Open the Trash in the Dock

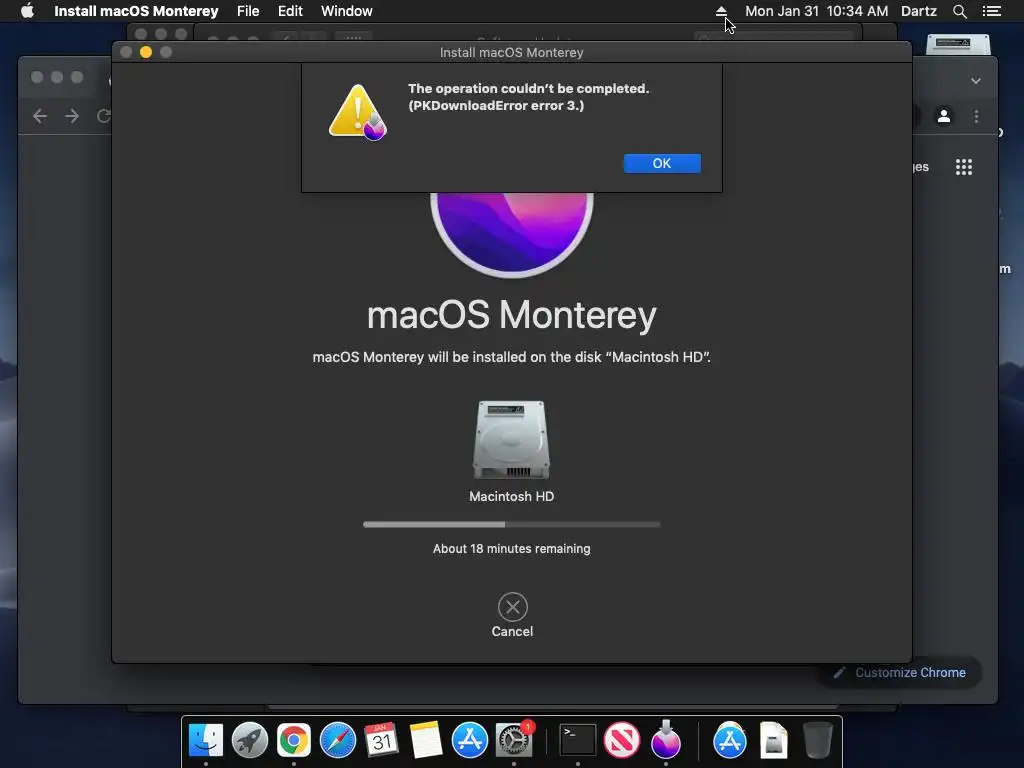[x=817, y=741]
